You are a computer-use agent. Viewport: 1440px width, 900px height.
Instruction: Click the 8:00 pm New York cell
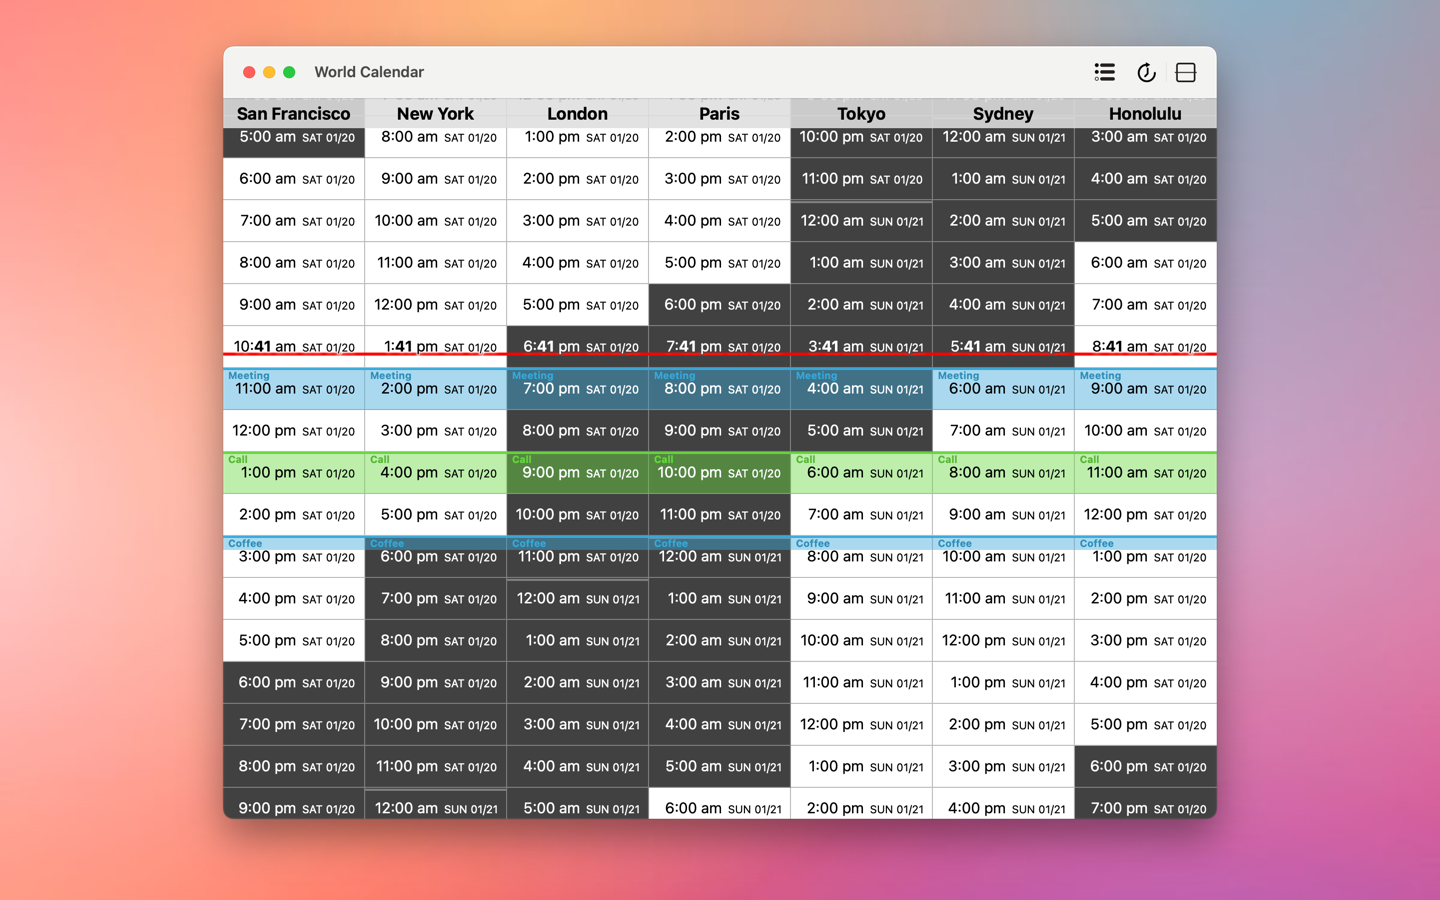pyautogui.click(x=436, y=641)
